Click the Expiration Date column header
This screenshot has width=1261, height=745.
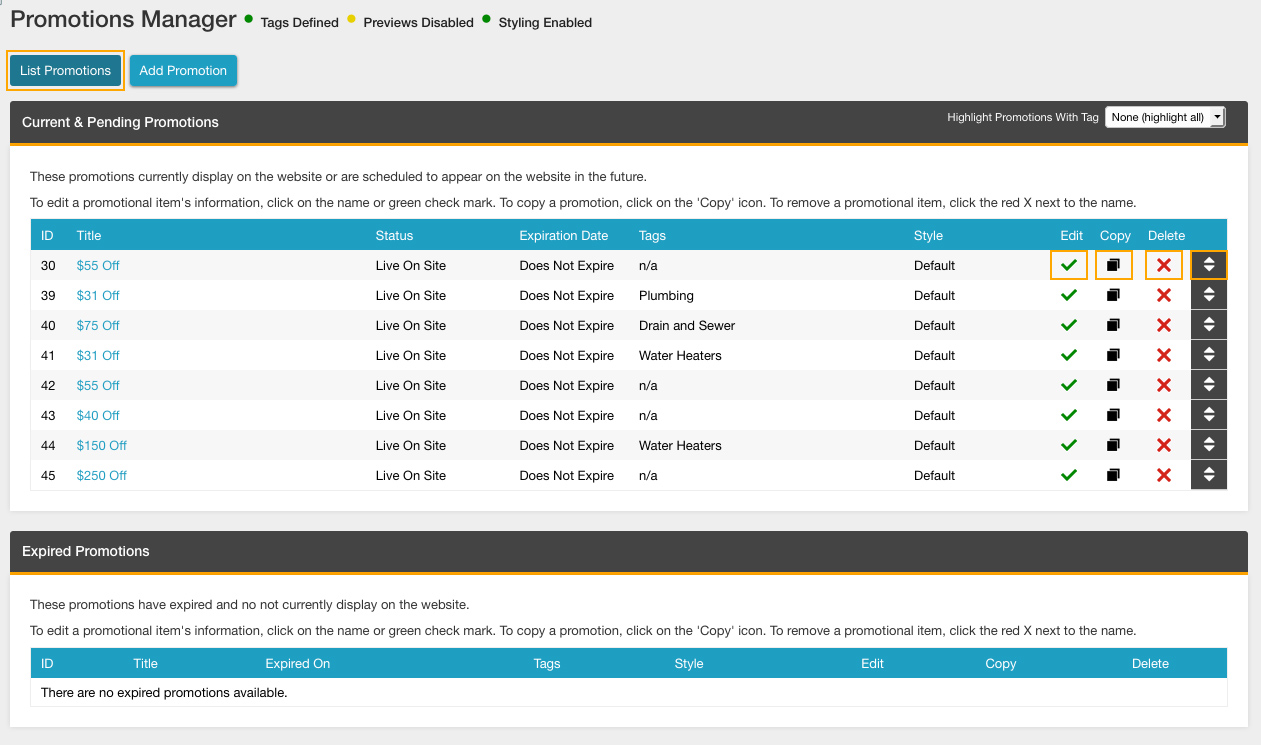tap(563, 236)
